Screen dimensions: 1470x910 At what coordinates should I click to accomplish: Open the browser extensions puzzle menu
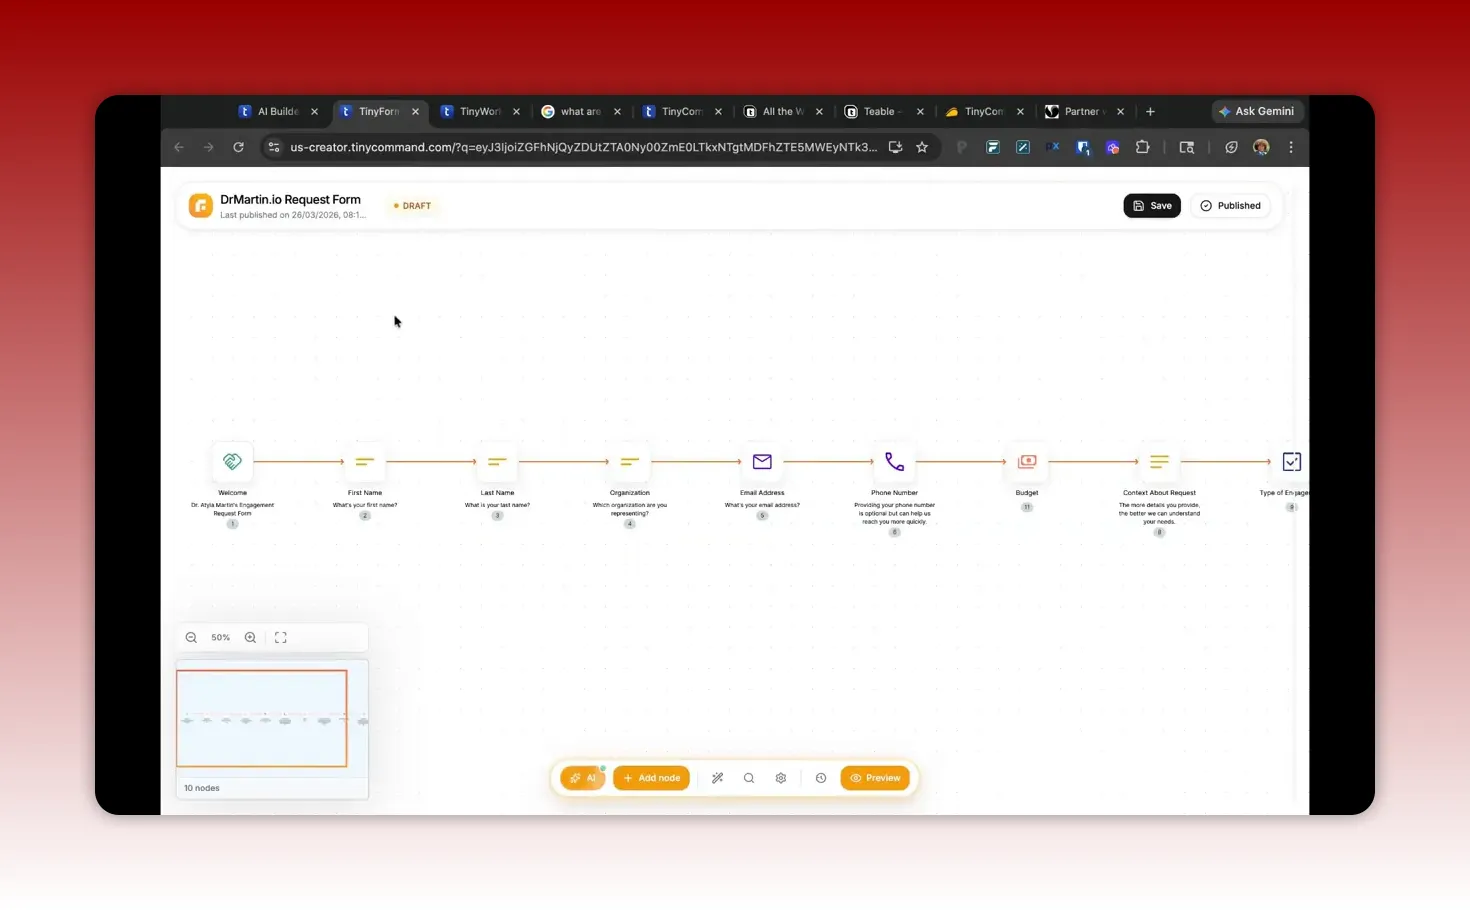[x=1143, y=147]
